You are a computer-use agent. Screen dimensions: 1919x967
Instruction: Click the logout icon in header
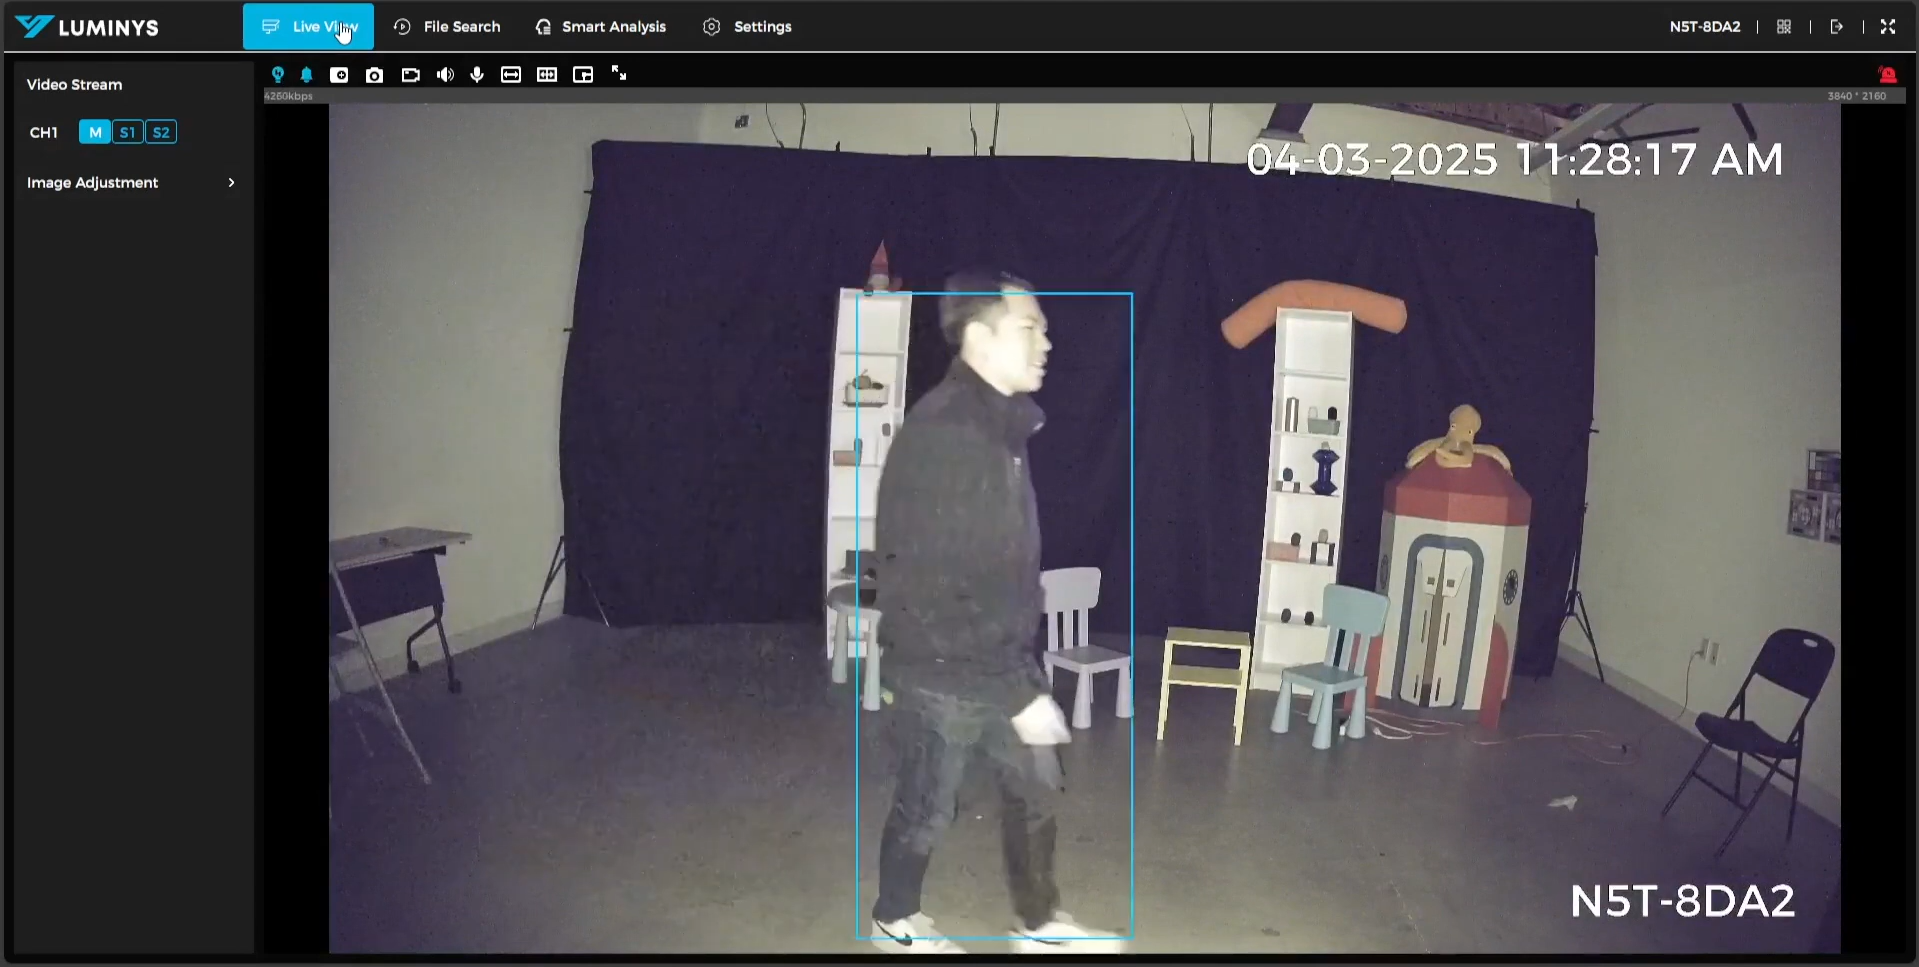pos(1837,27)
